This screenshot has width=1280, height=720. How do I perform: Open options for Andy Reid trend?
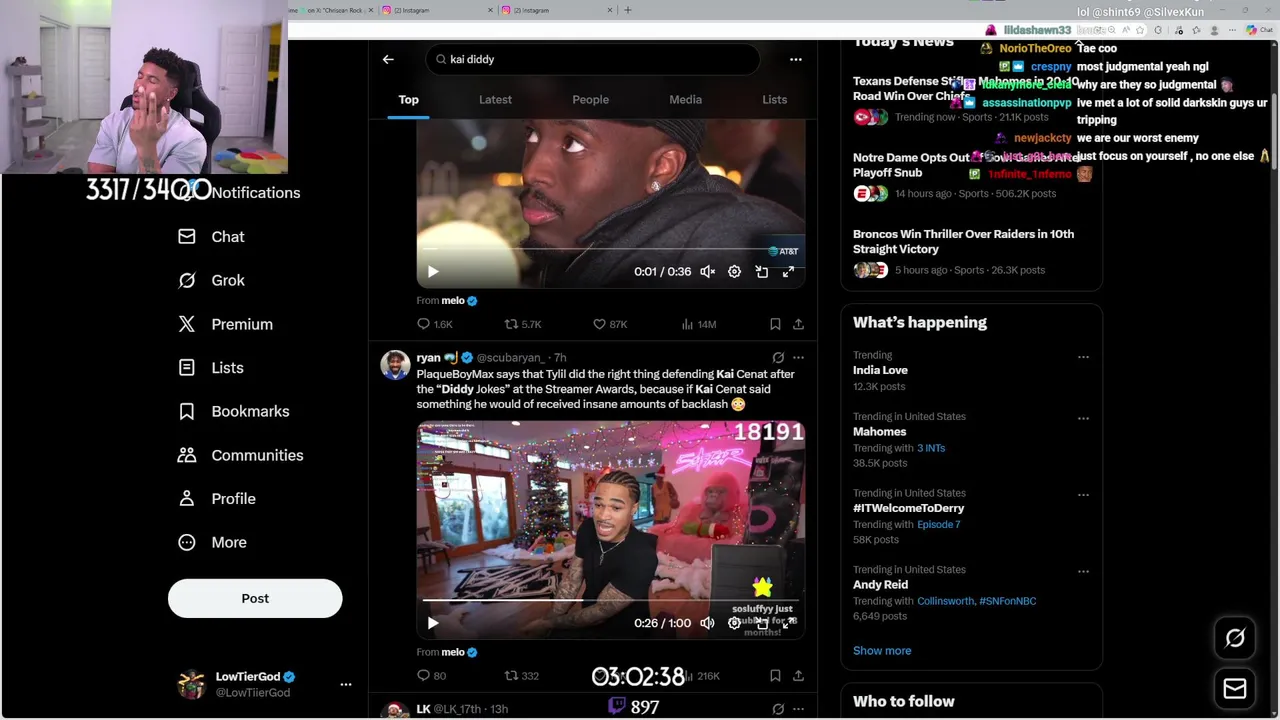(x=1083, y=571)
